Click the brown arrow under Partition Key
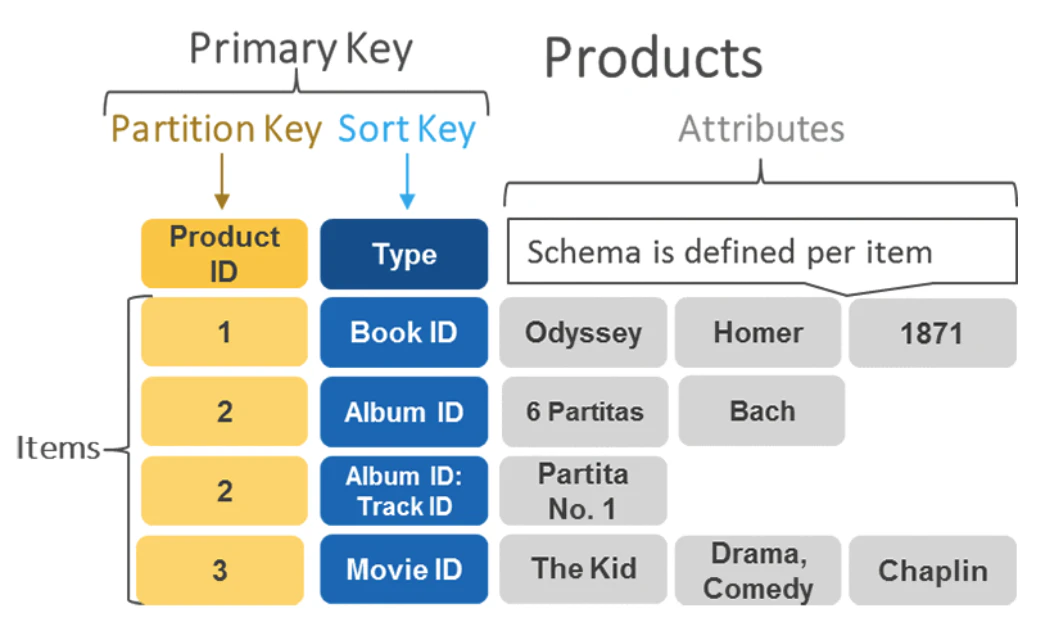 tap(222, 183)
